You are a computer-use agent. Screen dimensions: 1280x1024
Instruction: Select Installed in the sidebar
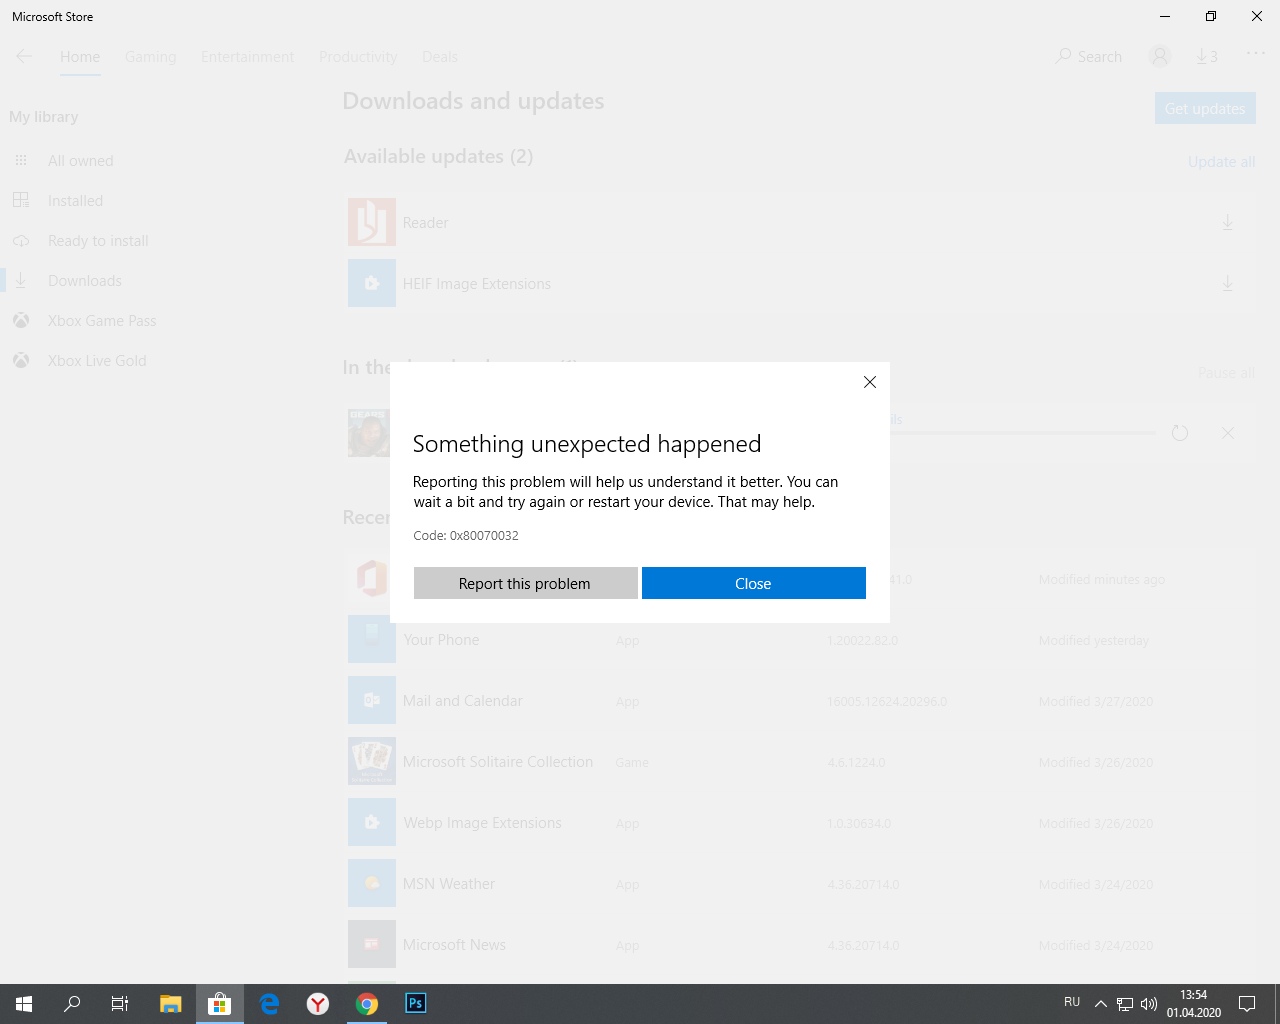75,201
